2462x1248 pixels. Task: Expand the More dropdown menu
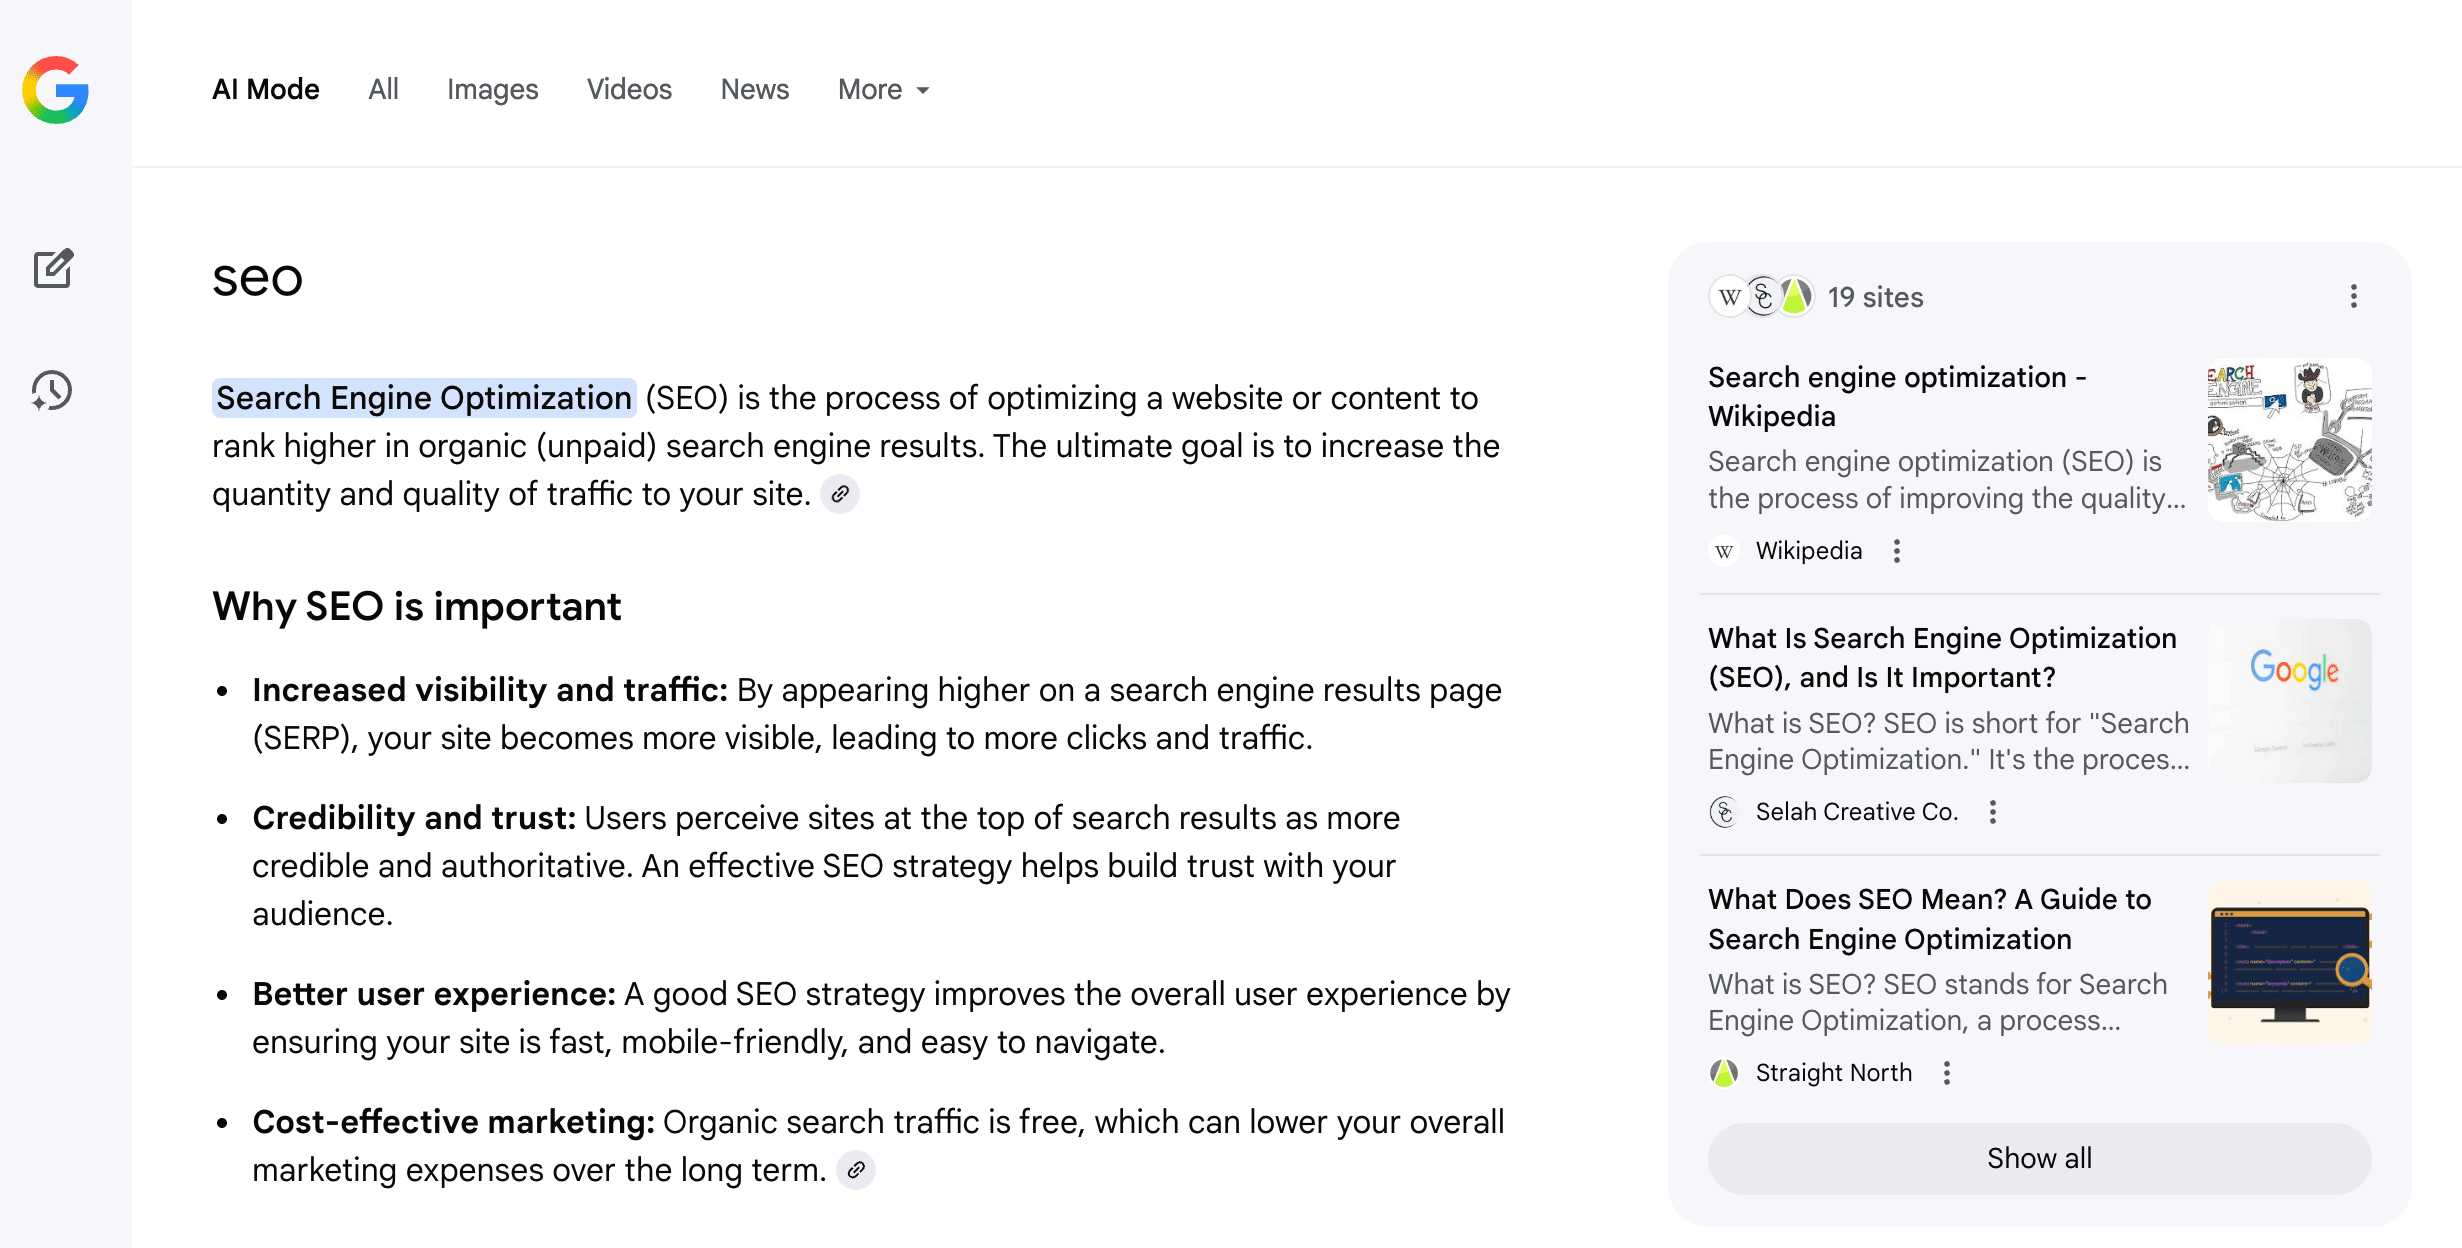[x=884, y=90]
